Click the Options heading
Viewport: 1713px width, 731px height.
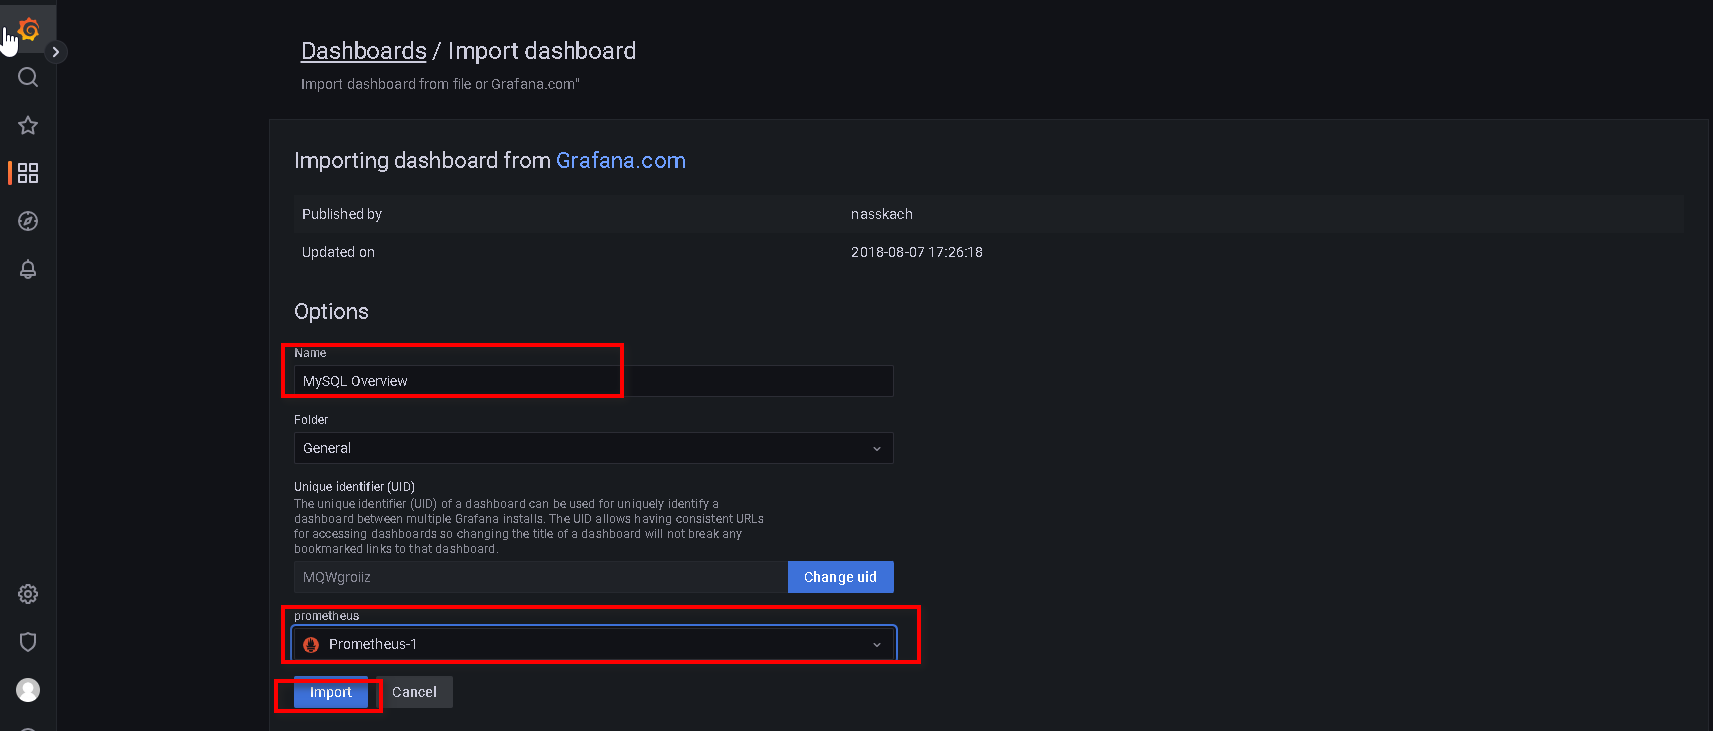[x=331, y=312]
